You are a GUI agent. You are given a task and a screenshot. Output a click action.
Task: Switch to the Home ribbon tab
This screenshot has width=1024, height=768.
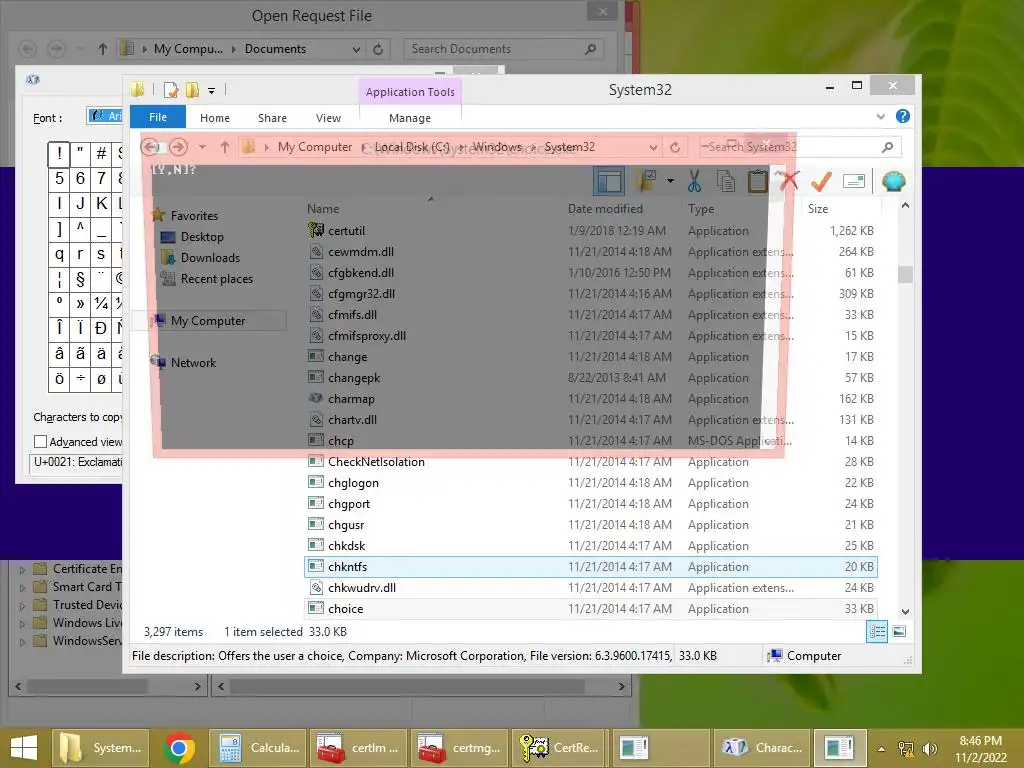pos(215,118)
